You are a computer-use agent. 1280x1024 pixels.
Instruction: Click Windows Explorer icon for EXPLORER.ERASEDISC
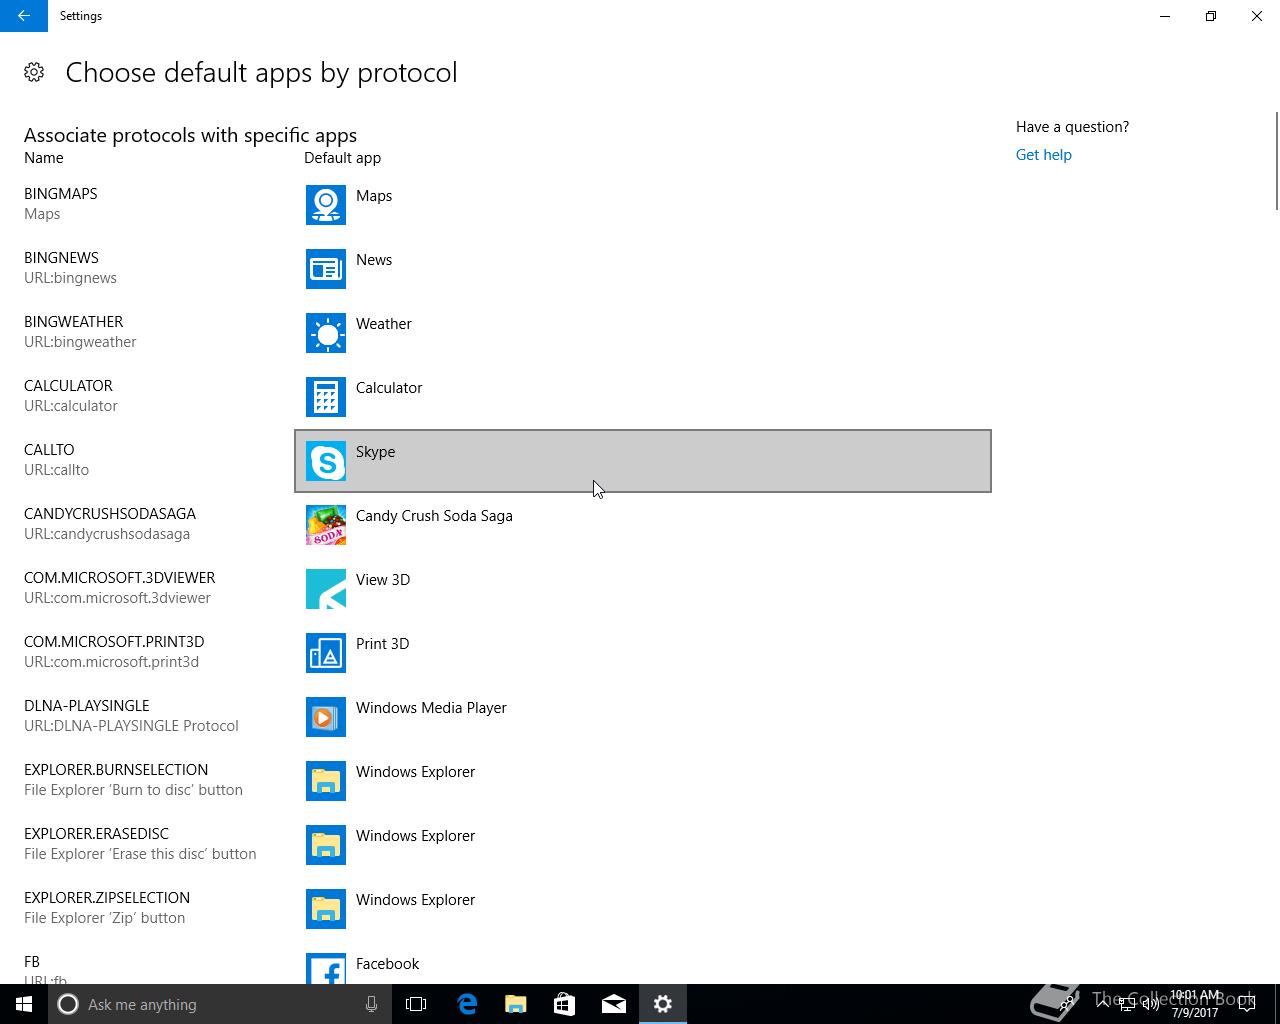326,845
